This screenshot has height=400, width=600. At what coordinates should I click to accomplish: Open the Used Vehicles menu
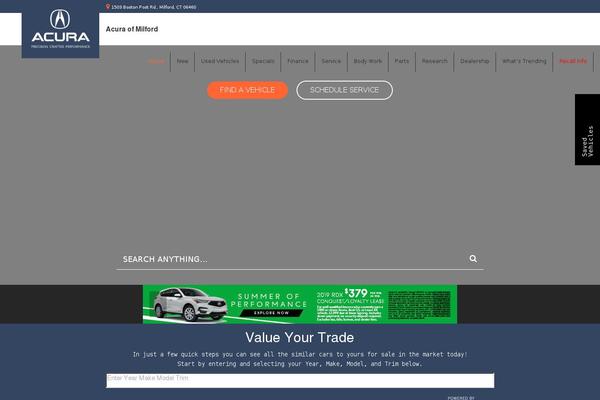click(220, 61)
